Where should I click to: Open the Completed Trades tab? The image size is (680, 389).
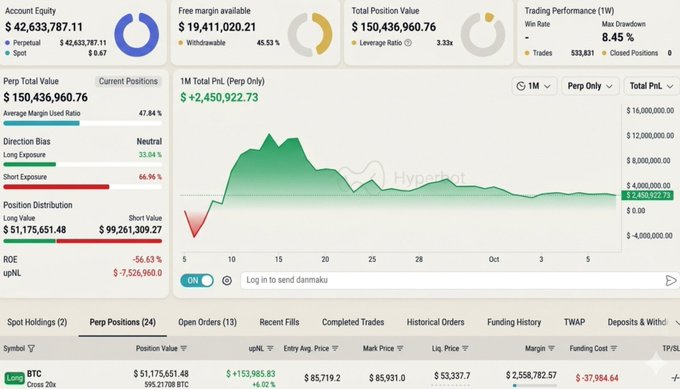click(353, 322)
